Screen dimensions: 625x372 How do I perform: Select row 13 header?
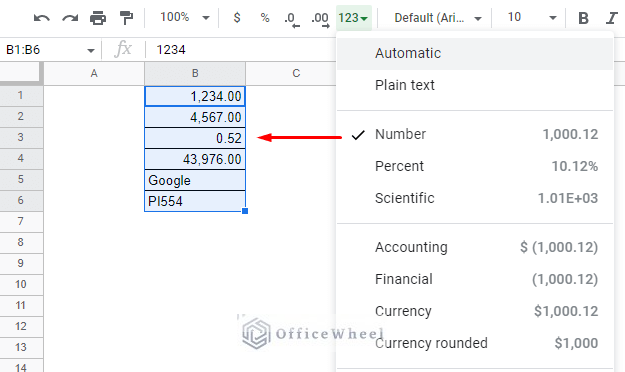(x=21, y=348)
